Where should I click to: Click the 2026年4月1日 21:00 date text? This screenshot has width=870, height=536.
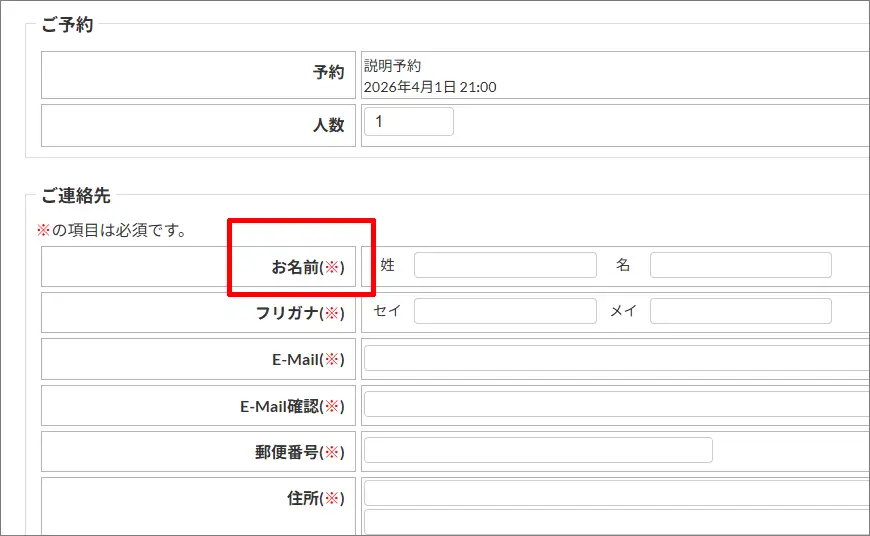coord(430,87)
